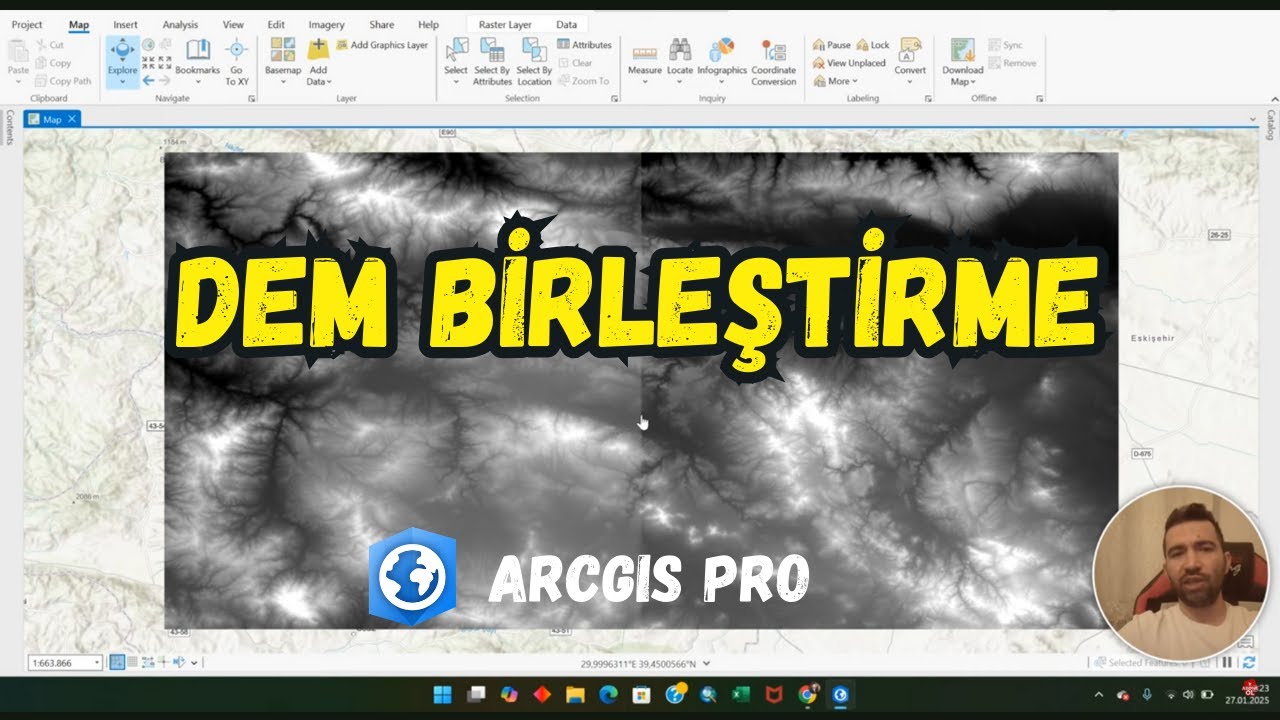Click Add Graphics Layer
The image size is (1280, 720).
point(382,45)
